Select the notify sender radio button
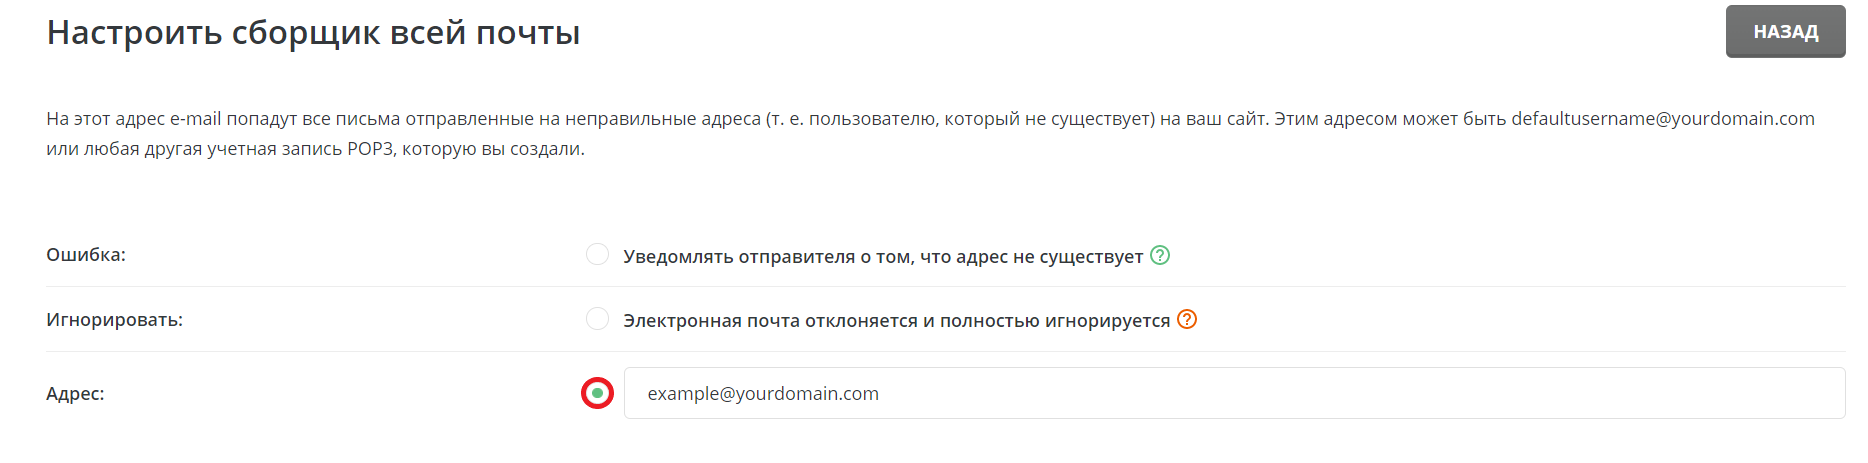 [597, 255]
